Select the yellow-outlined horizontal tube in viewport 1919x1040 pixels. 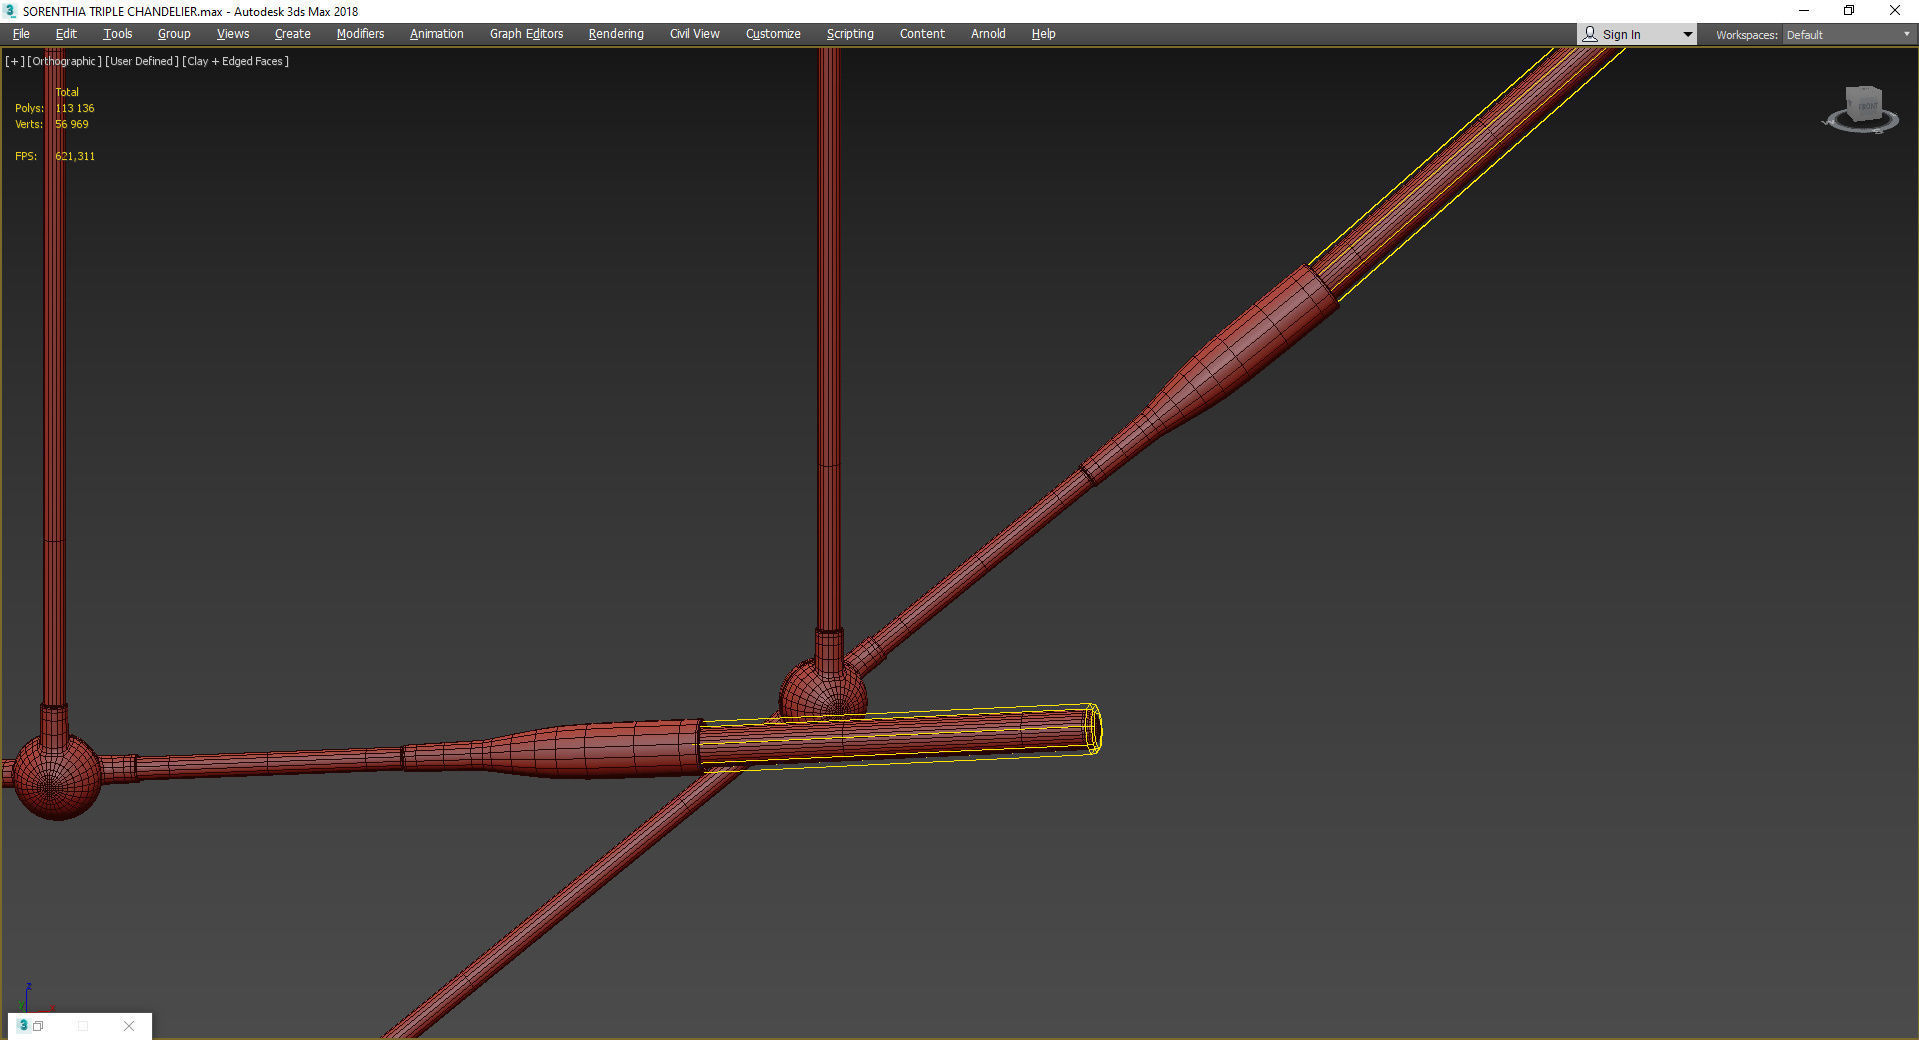pyautogui.click(x=900, y=736)
